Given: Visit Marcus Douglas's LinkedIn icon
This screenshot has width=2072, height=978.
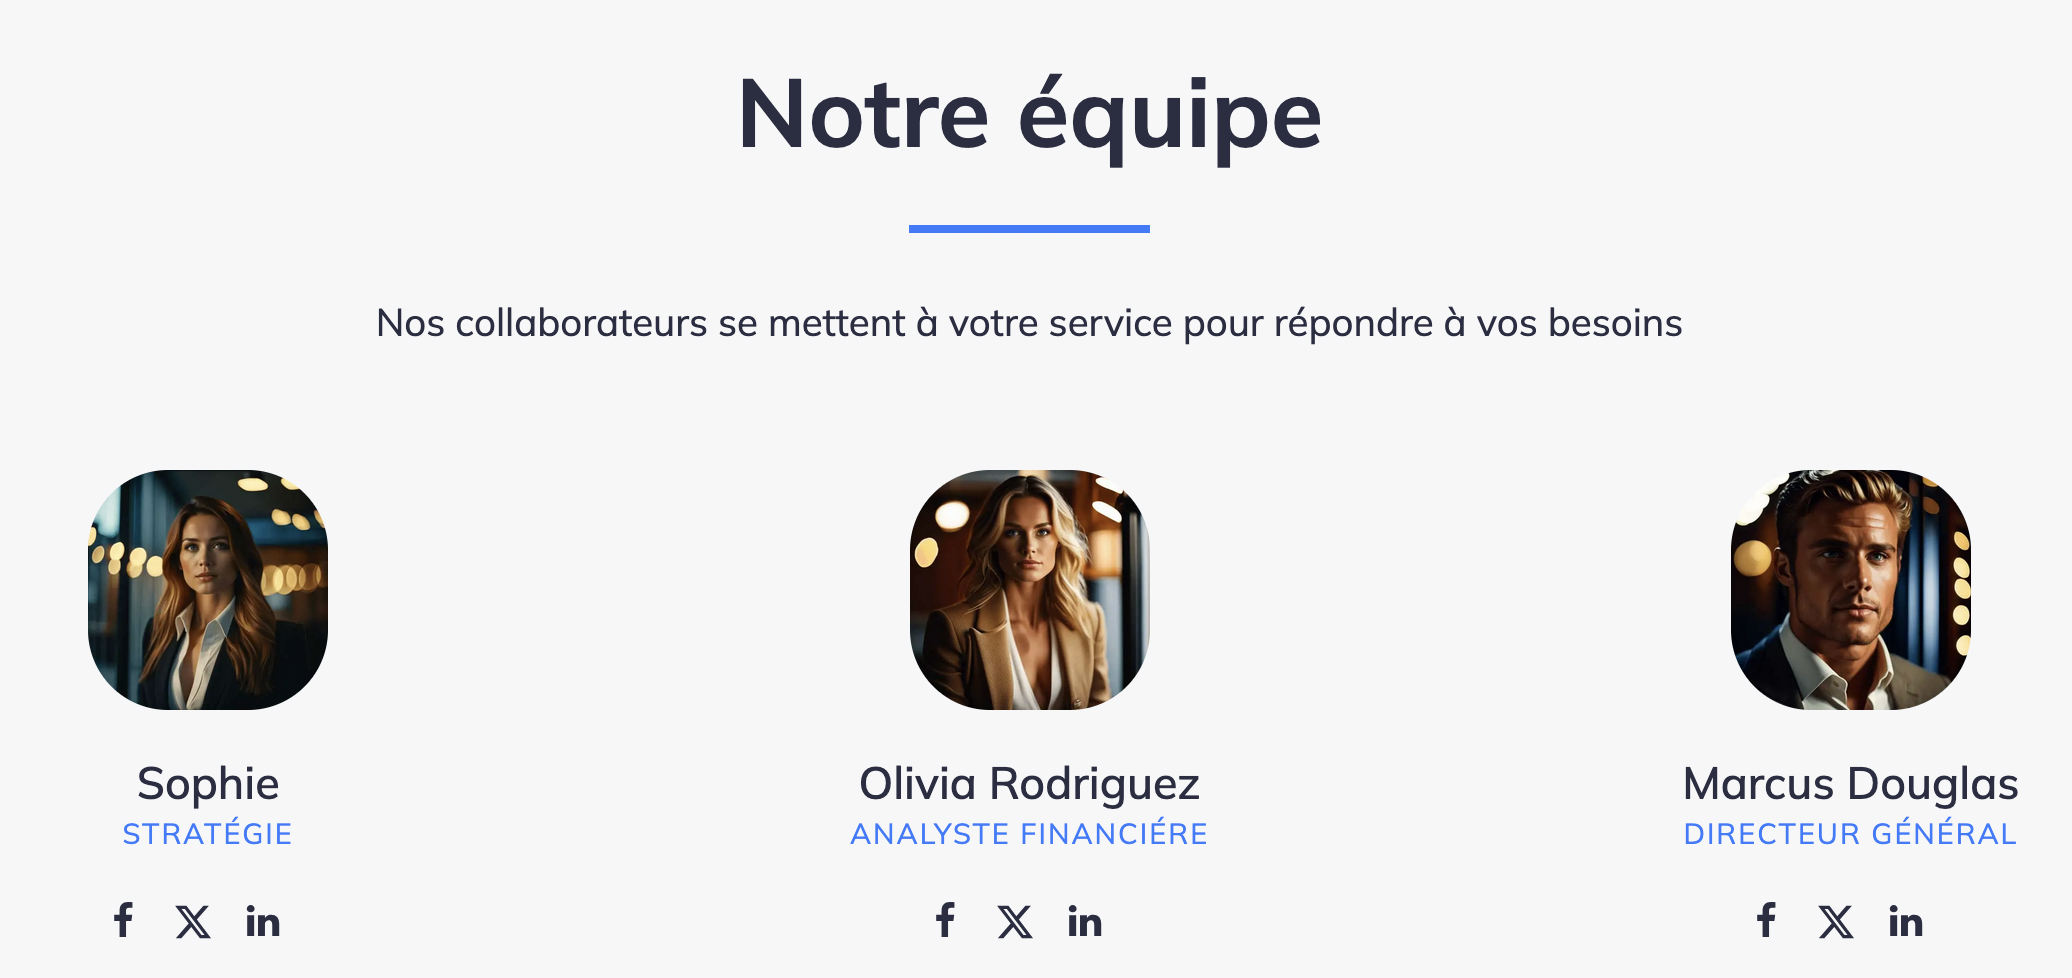Looking at the screenshot, I should [1906, 921].
